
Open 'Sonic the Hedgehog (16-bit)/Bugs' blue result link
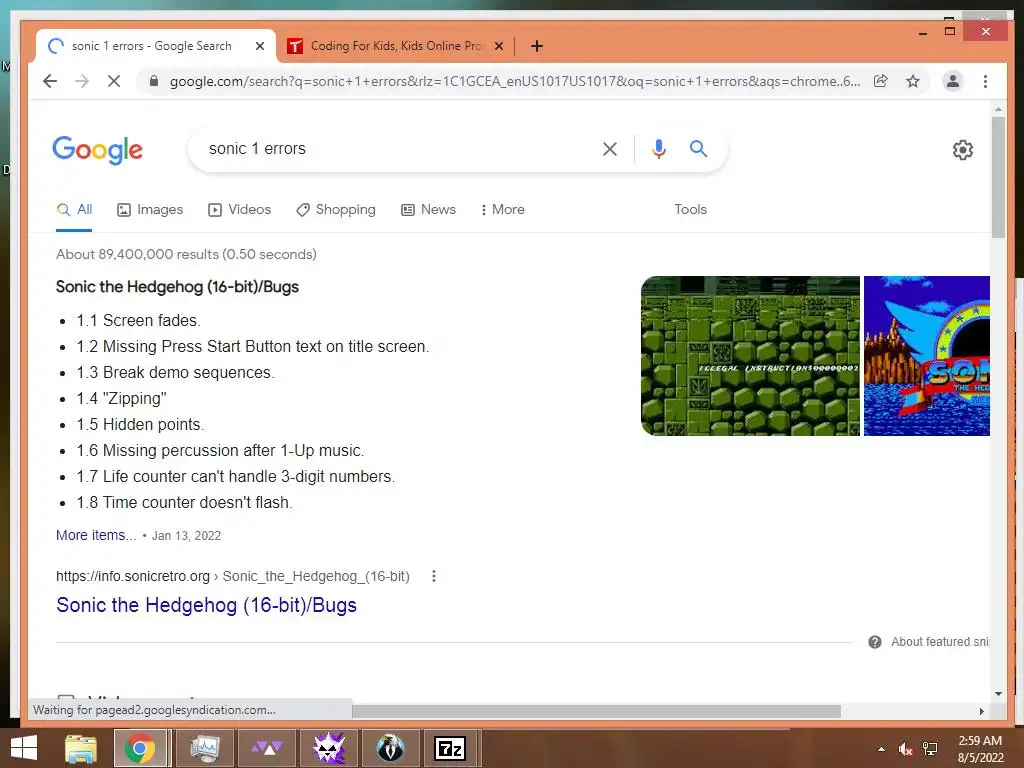coord(206,605)
